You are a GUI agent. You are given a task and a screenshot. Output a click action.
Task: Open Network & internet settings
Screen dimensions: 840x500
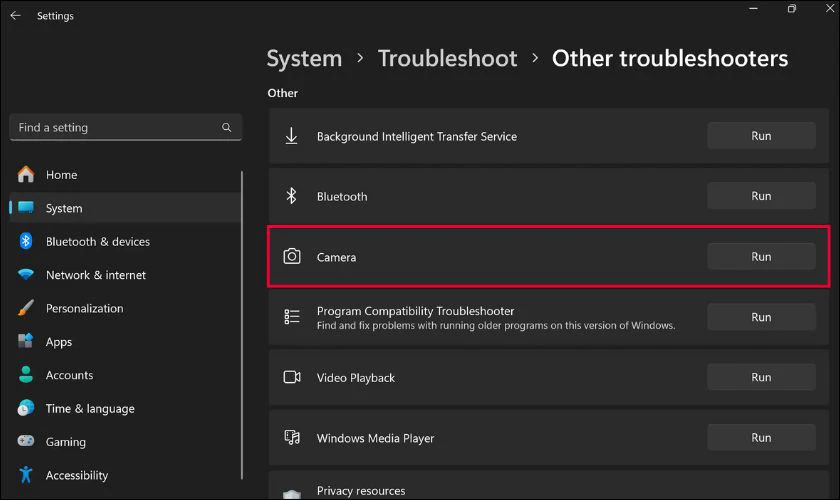point(125,275)
